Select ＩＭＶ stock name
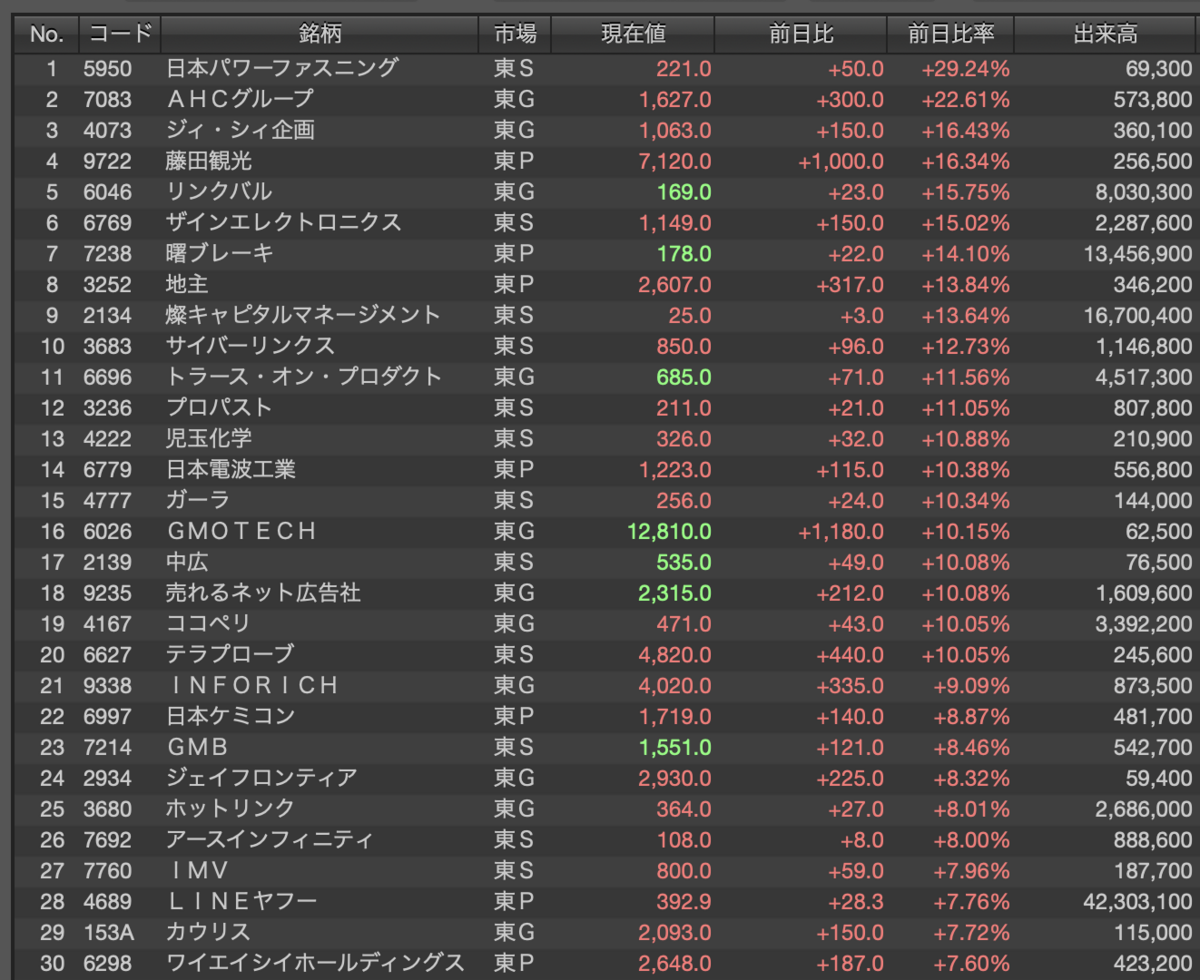This screenshot has width=1200, height=980. tap(198, 870)
